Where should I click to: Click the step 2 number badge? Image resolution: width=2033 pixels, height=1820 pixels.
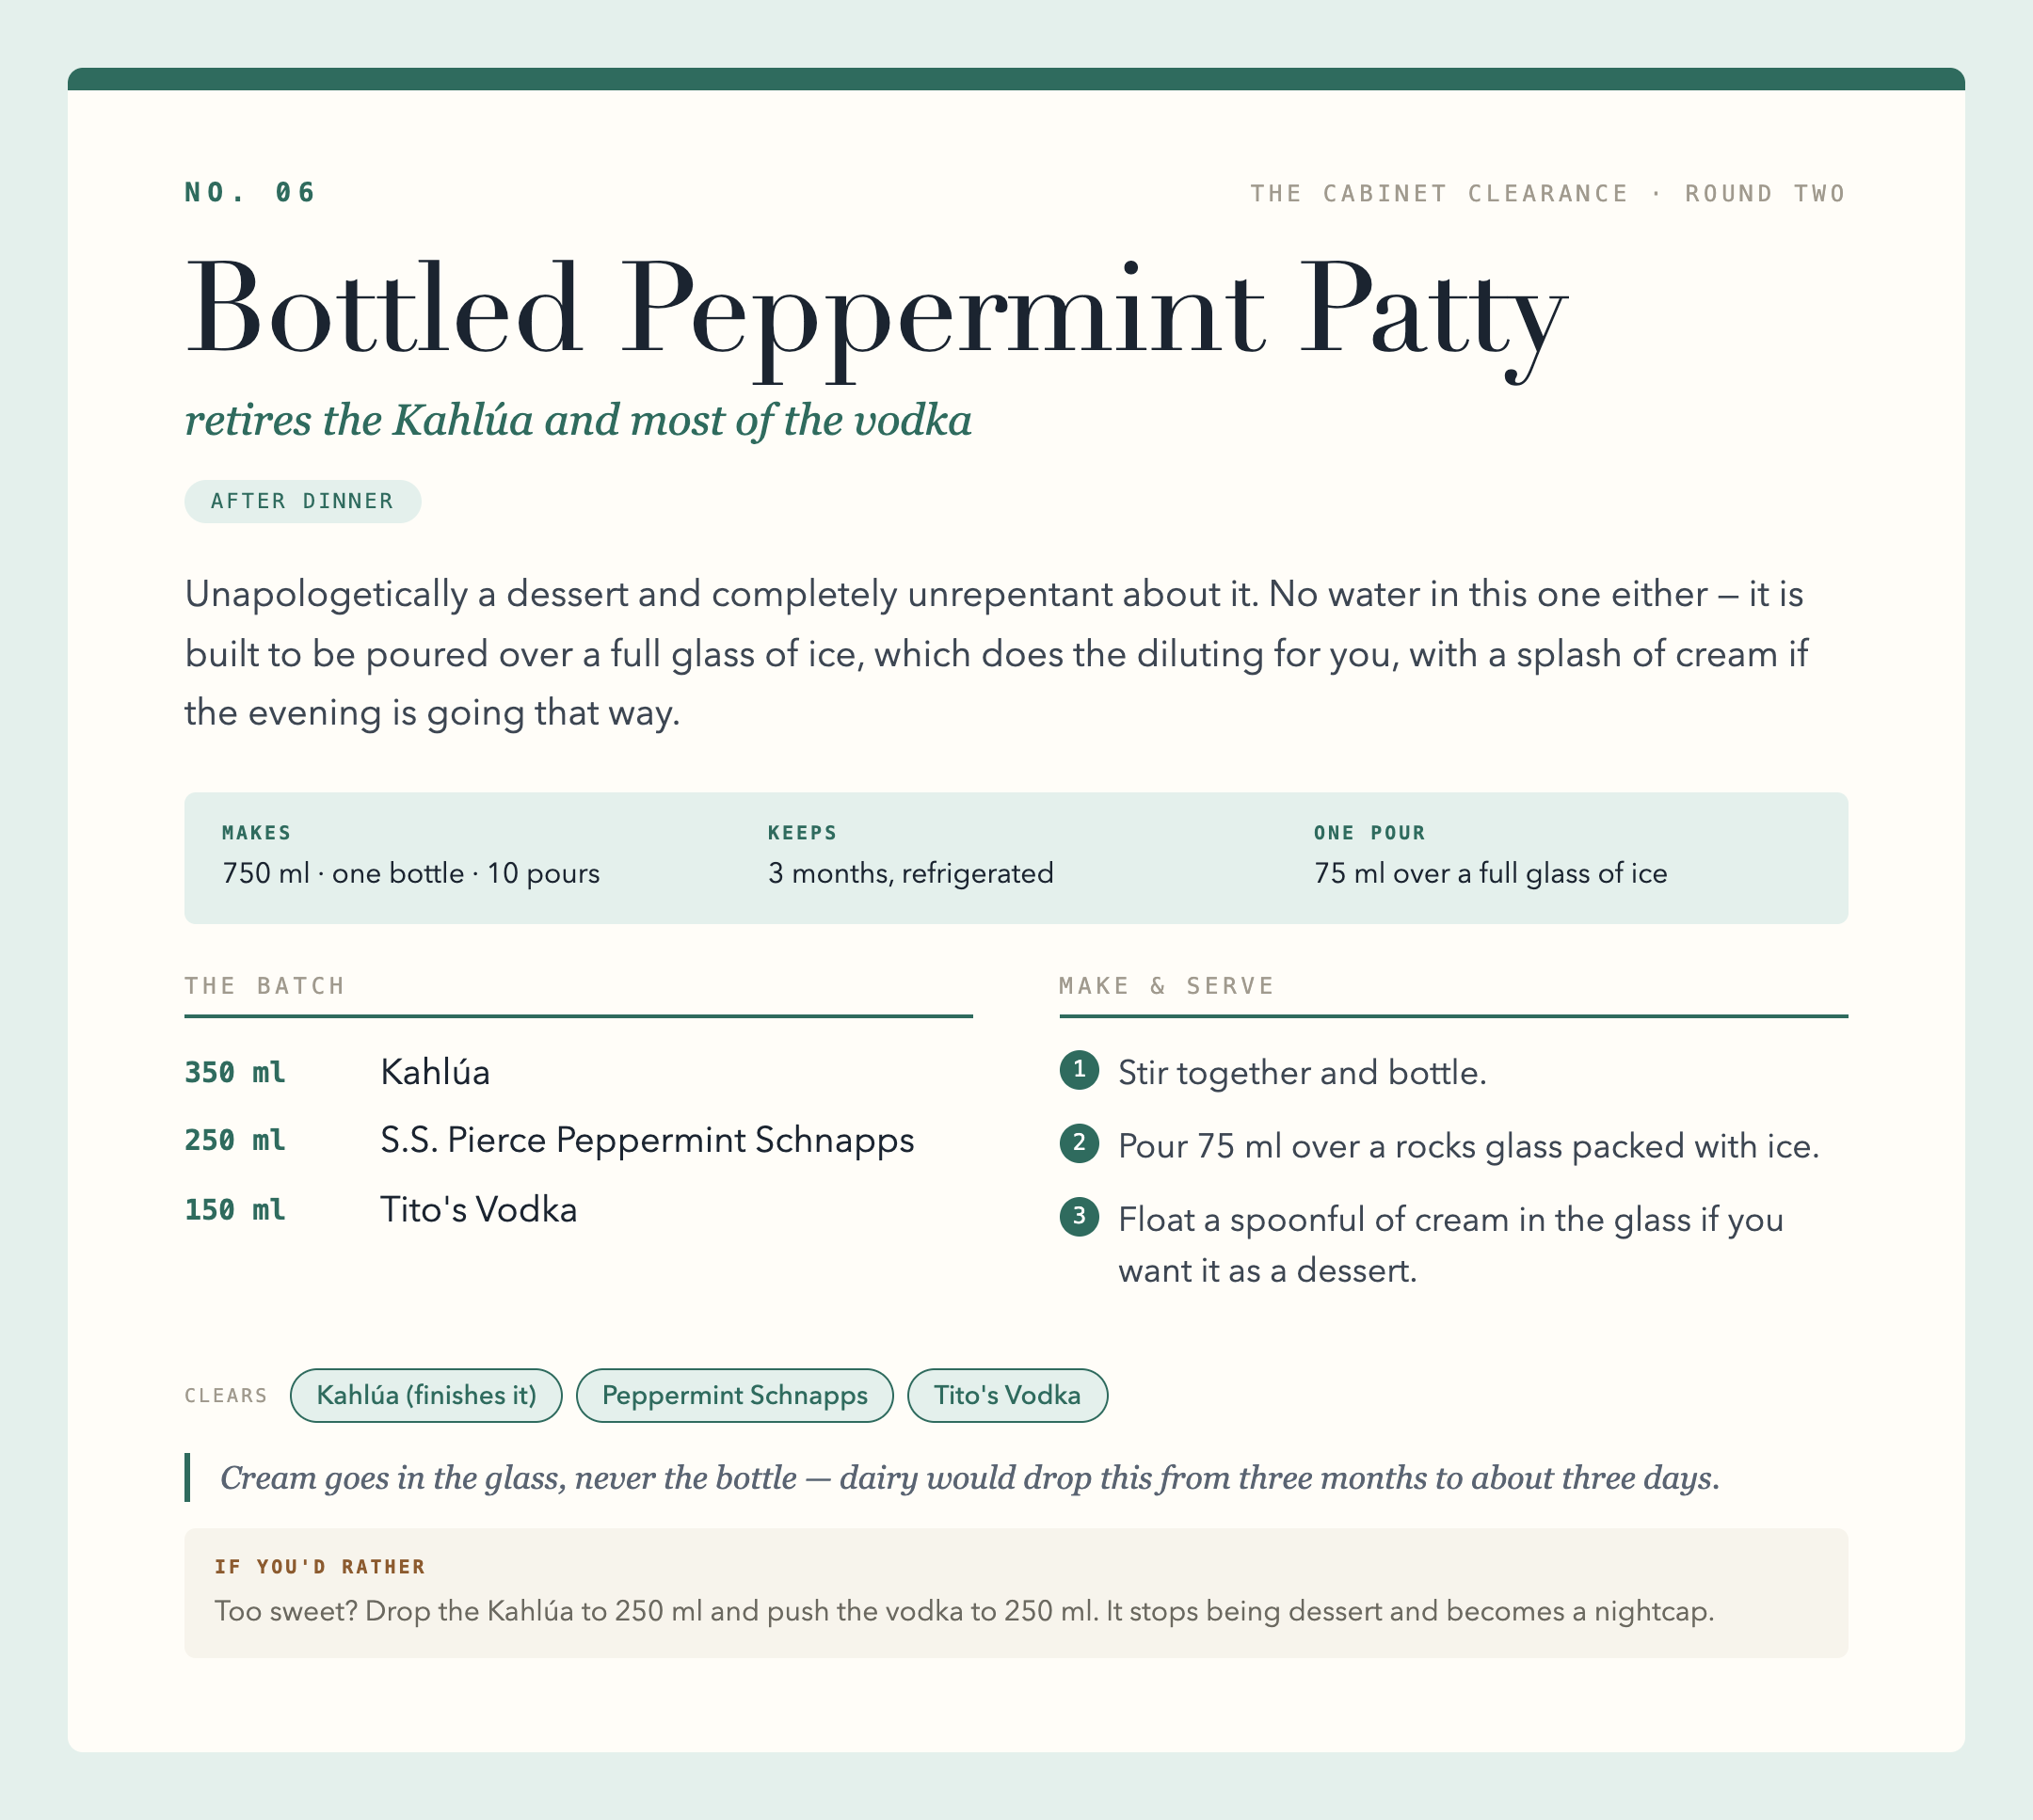coord(1079,1143)
